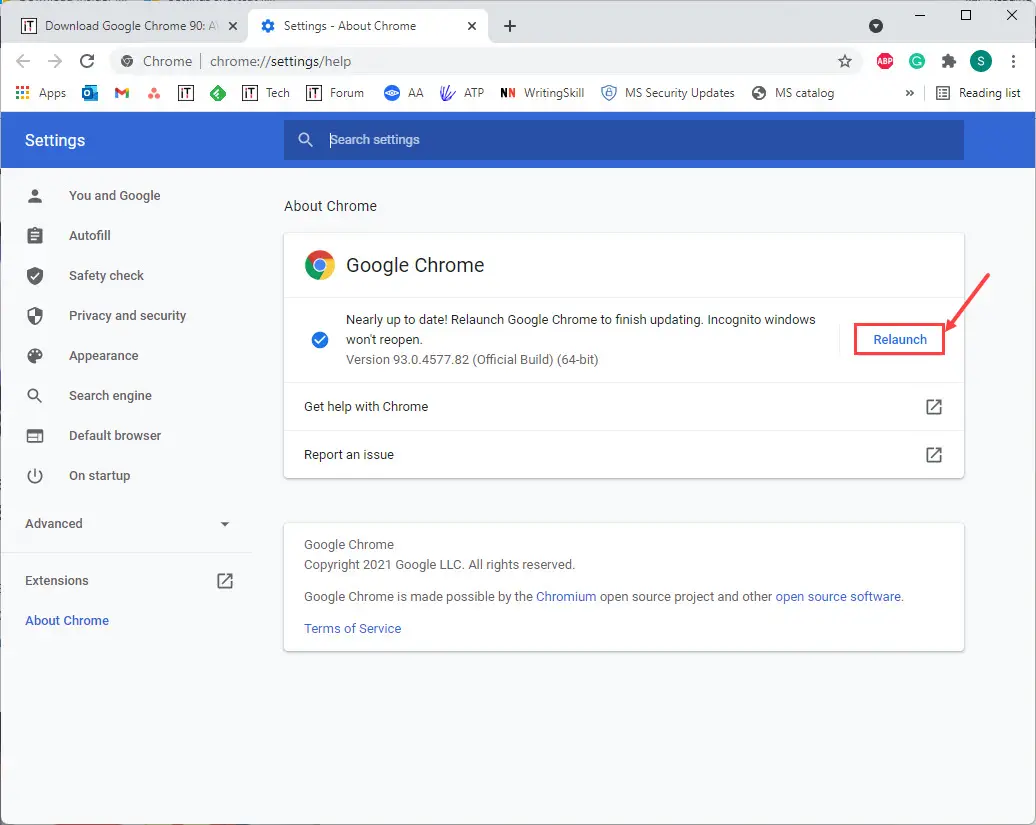Reload the current page
This screenshot has width=1036, height=825.
point(87,61)
